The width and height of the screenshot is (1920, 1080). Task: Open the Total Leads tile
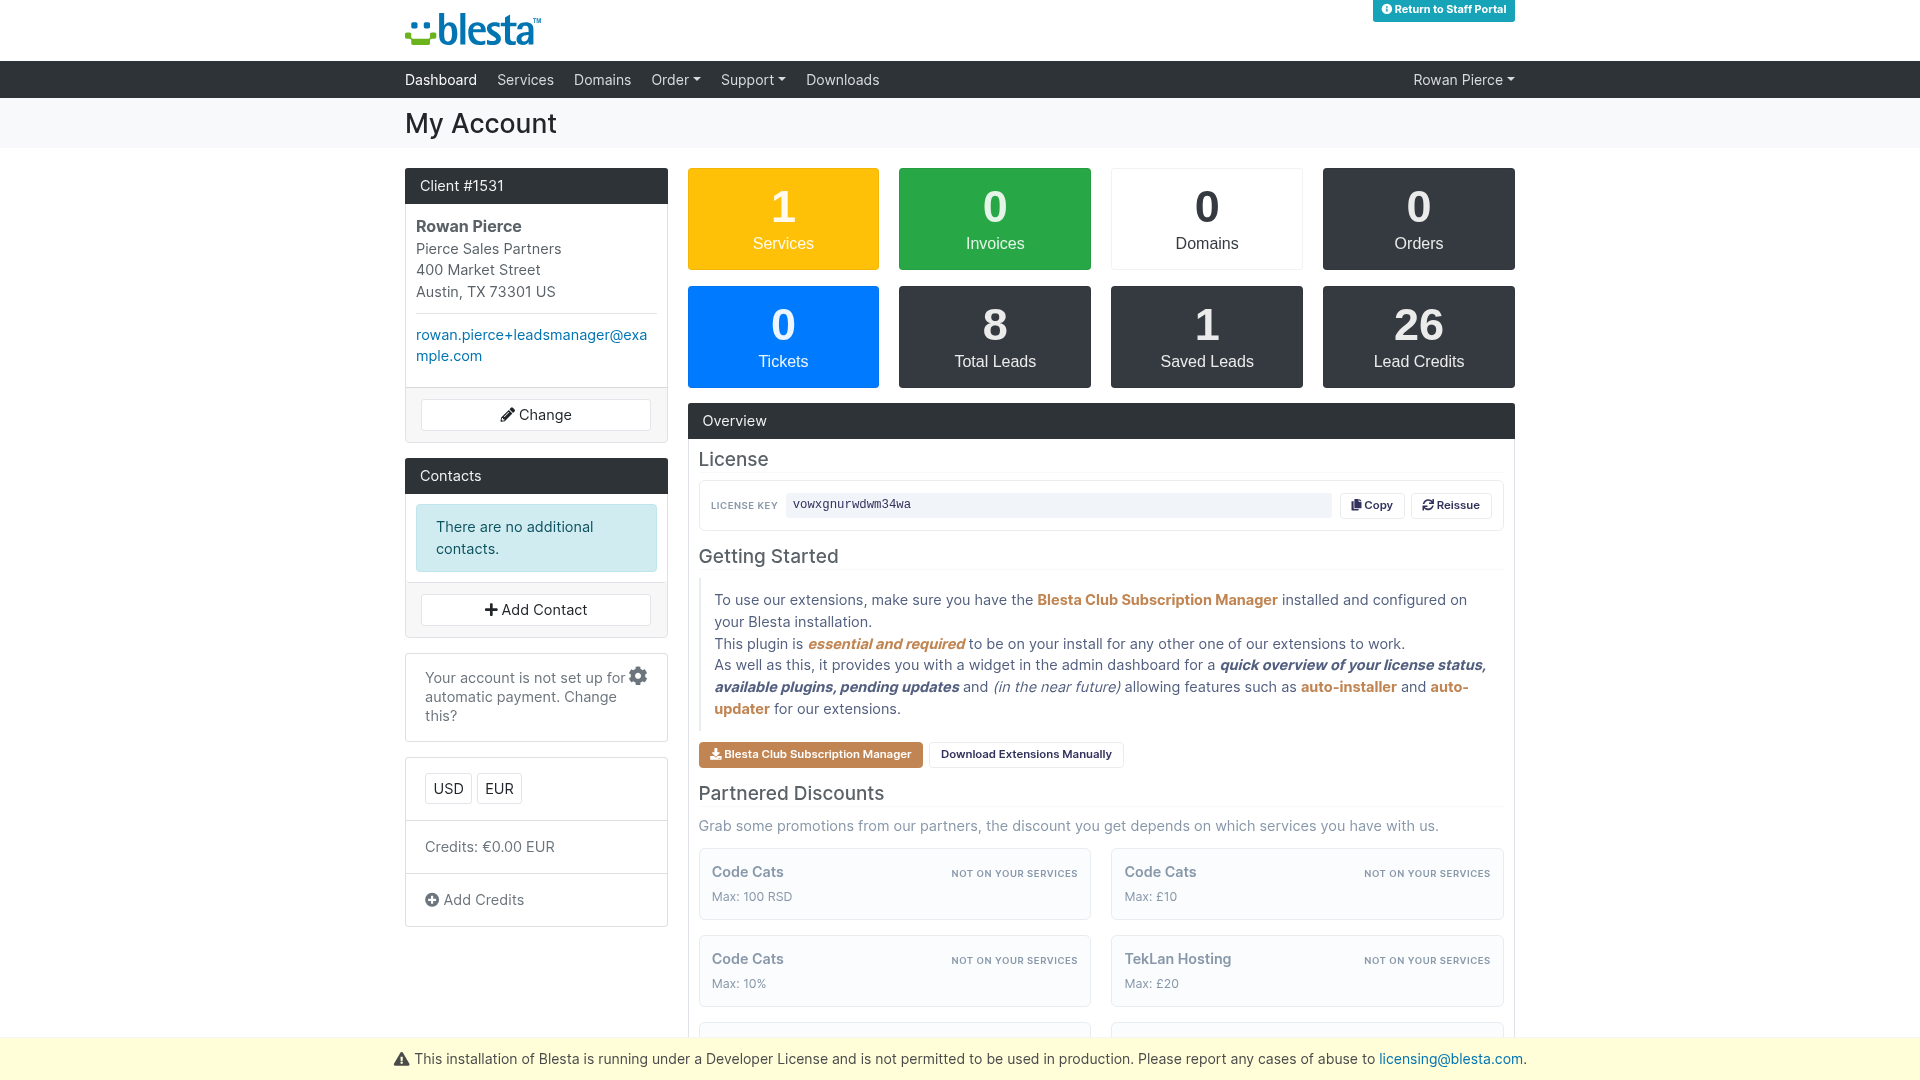pyautogui.click(x=995, y=337)
